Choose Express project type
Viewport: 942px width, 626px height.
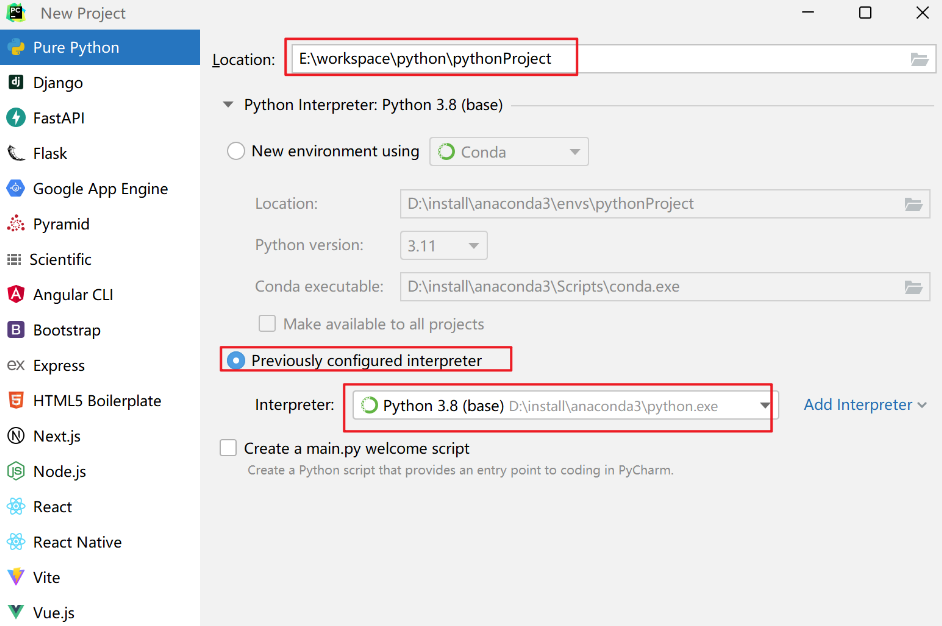(100, 365)
